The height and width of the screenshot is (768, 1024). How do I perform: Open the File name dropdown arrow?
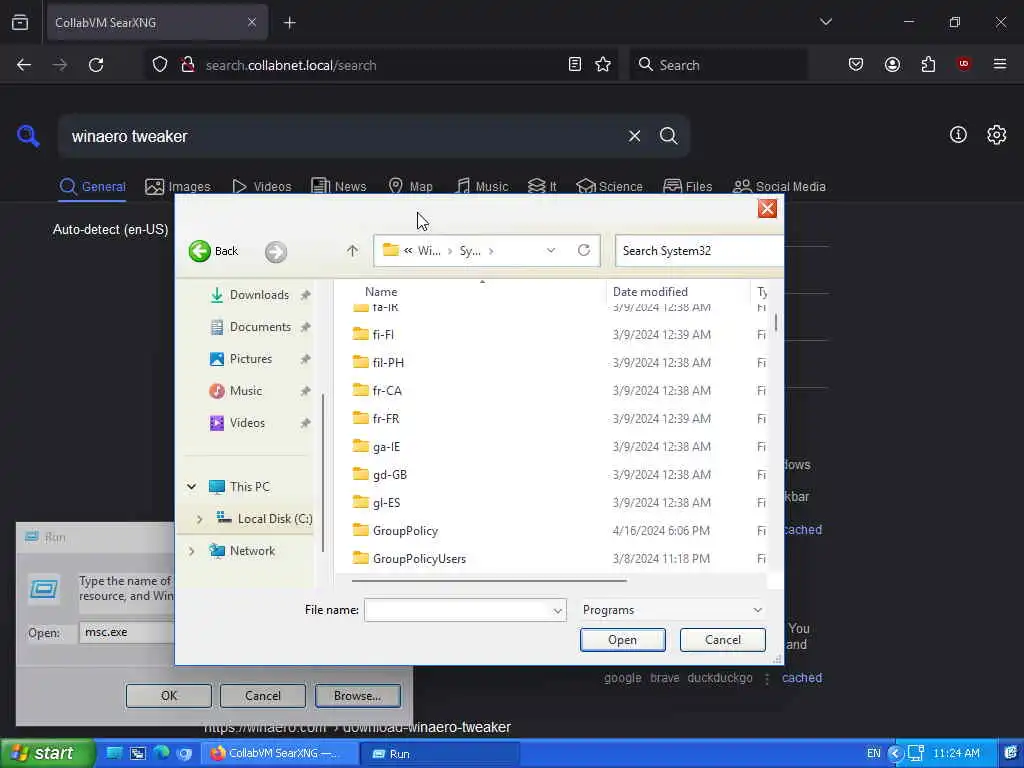[557, 611]
